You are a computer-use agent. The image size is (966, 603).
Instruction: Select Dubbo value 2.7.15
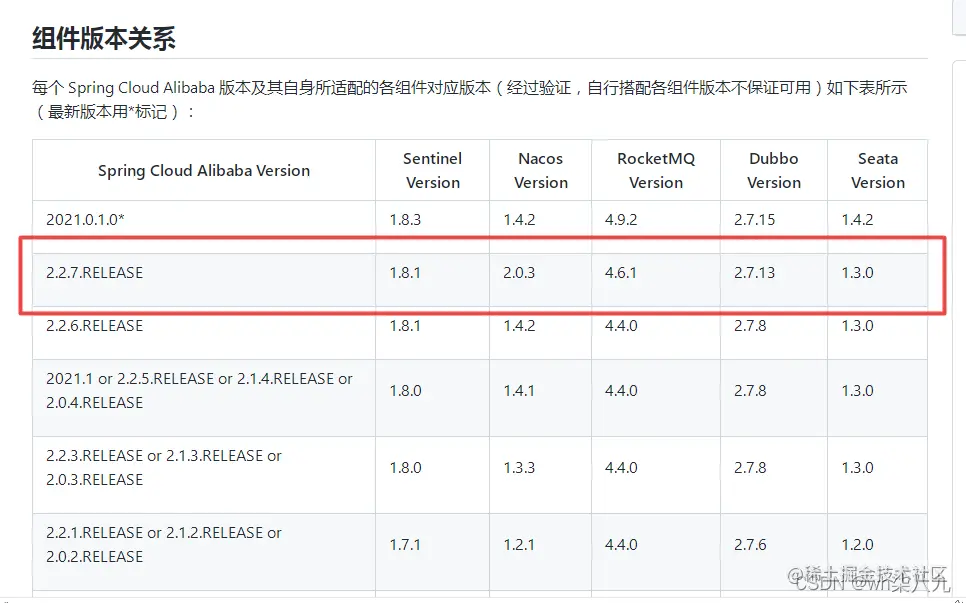click(x=755, y=220)
